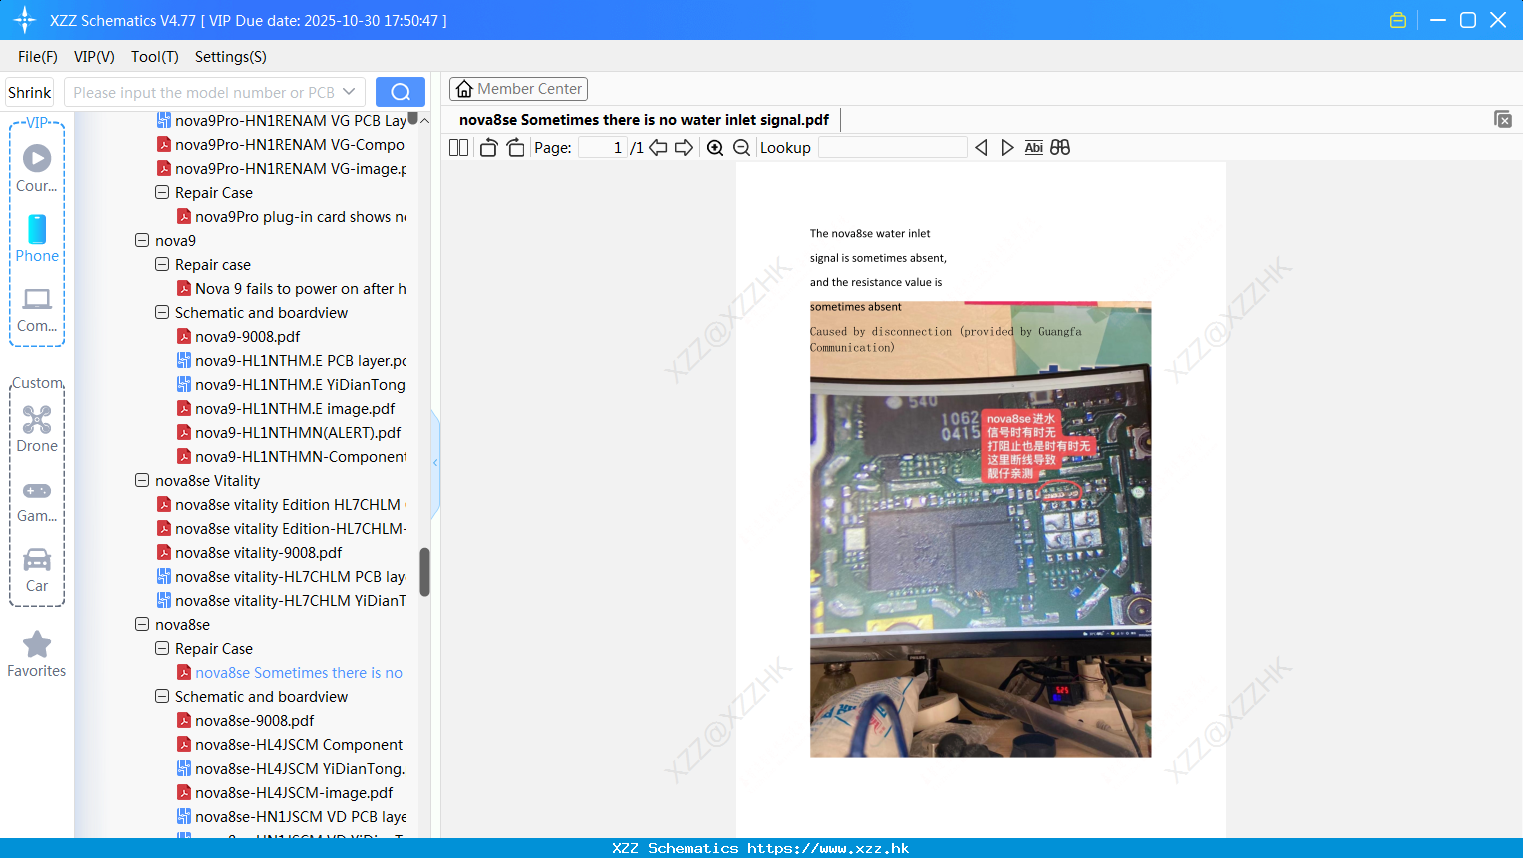Screen dimensions: 1523x858
Task: Open the Courses section in the sidebar
Action: tap(37, 168)
